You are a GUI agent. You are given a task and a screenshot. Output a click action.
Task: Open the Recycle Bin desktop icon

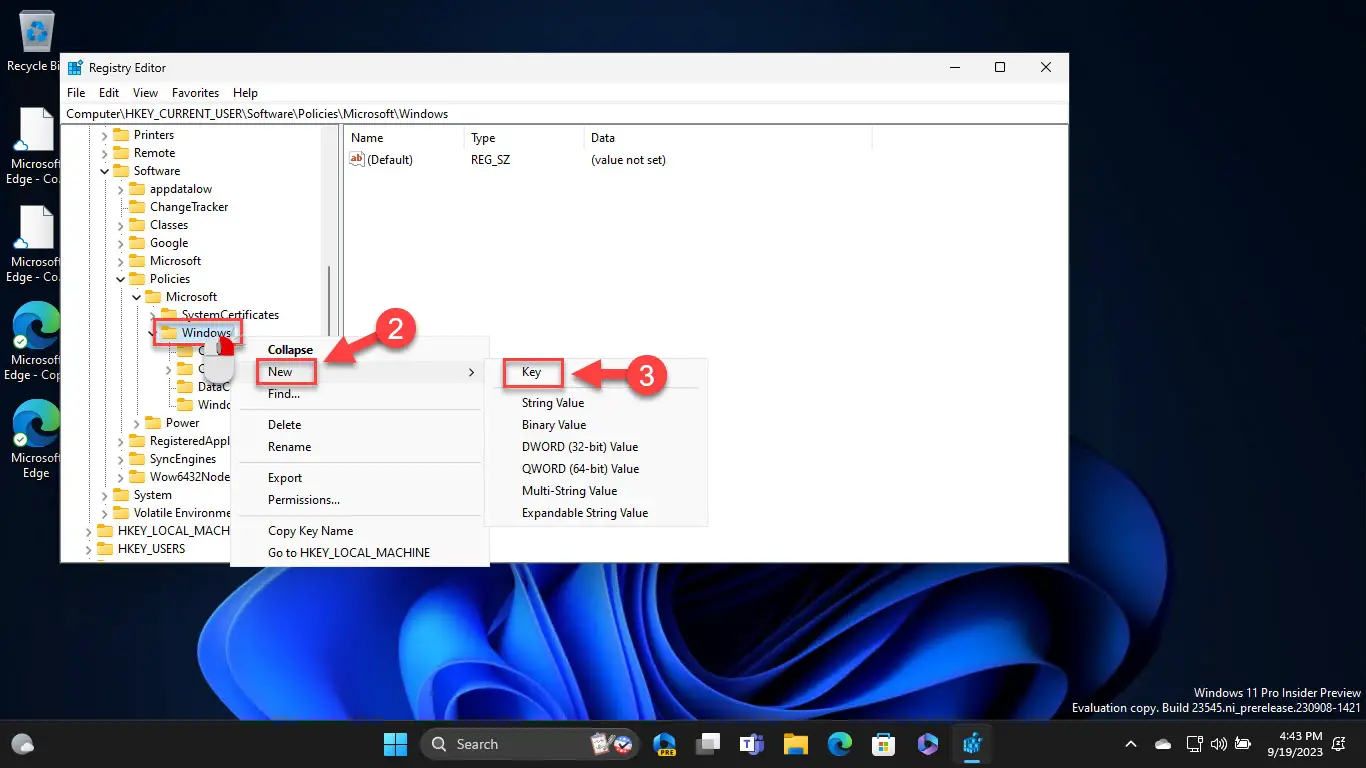pos(35,42)
